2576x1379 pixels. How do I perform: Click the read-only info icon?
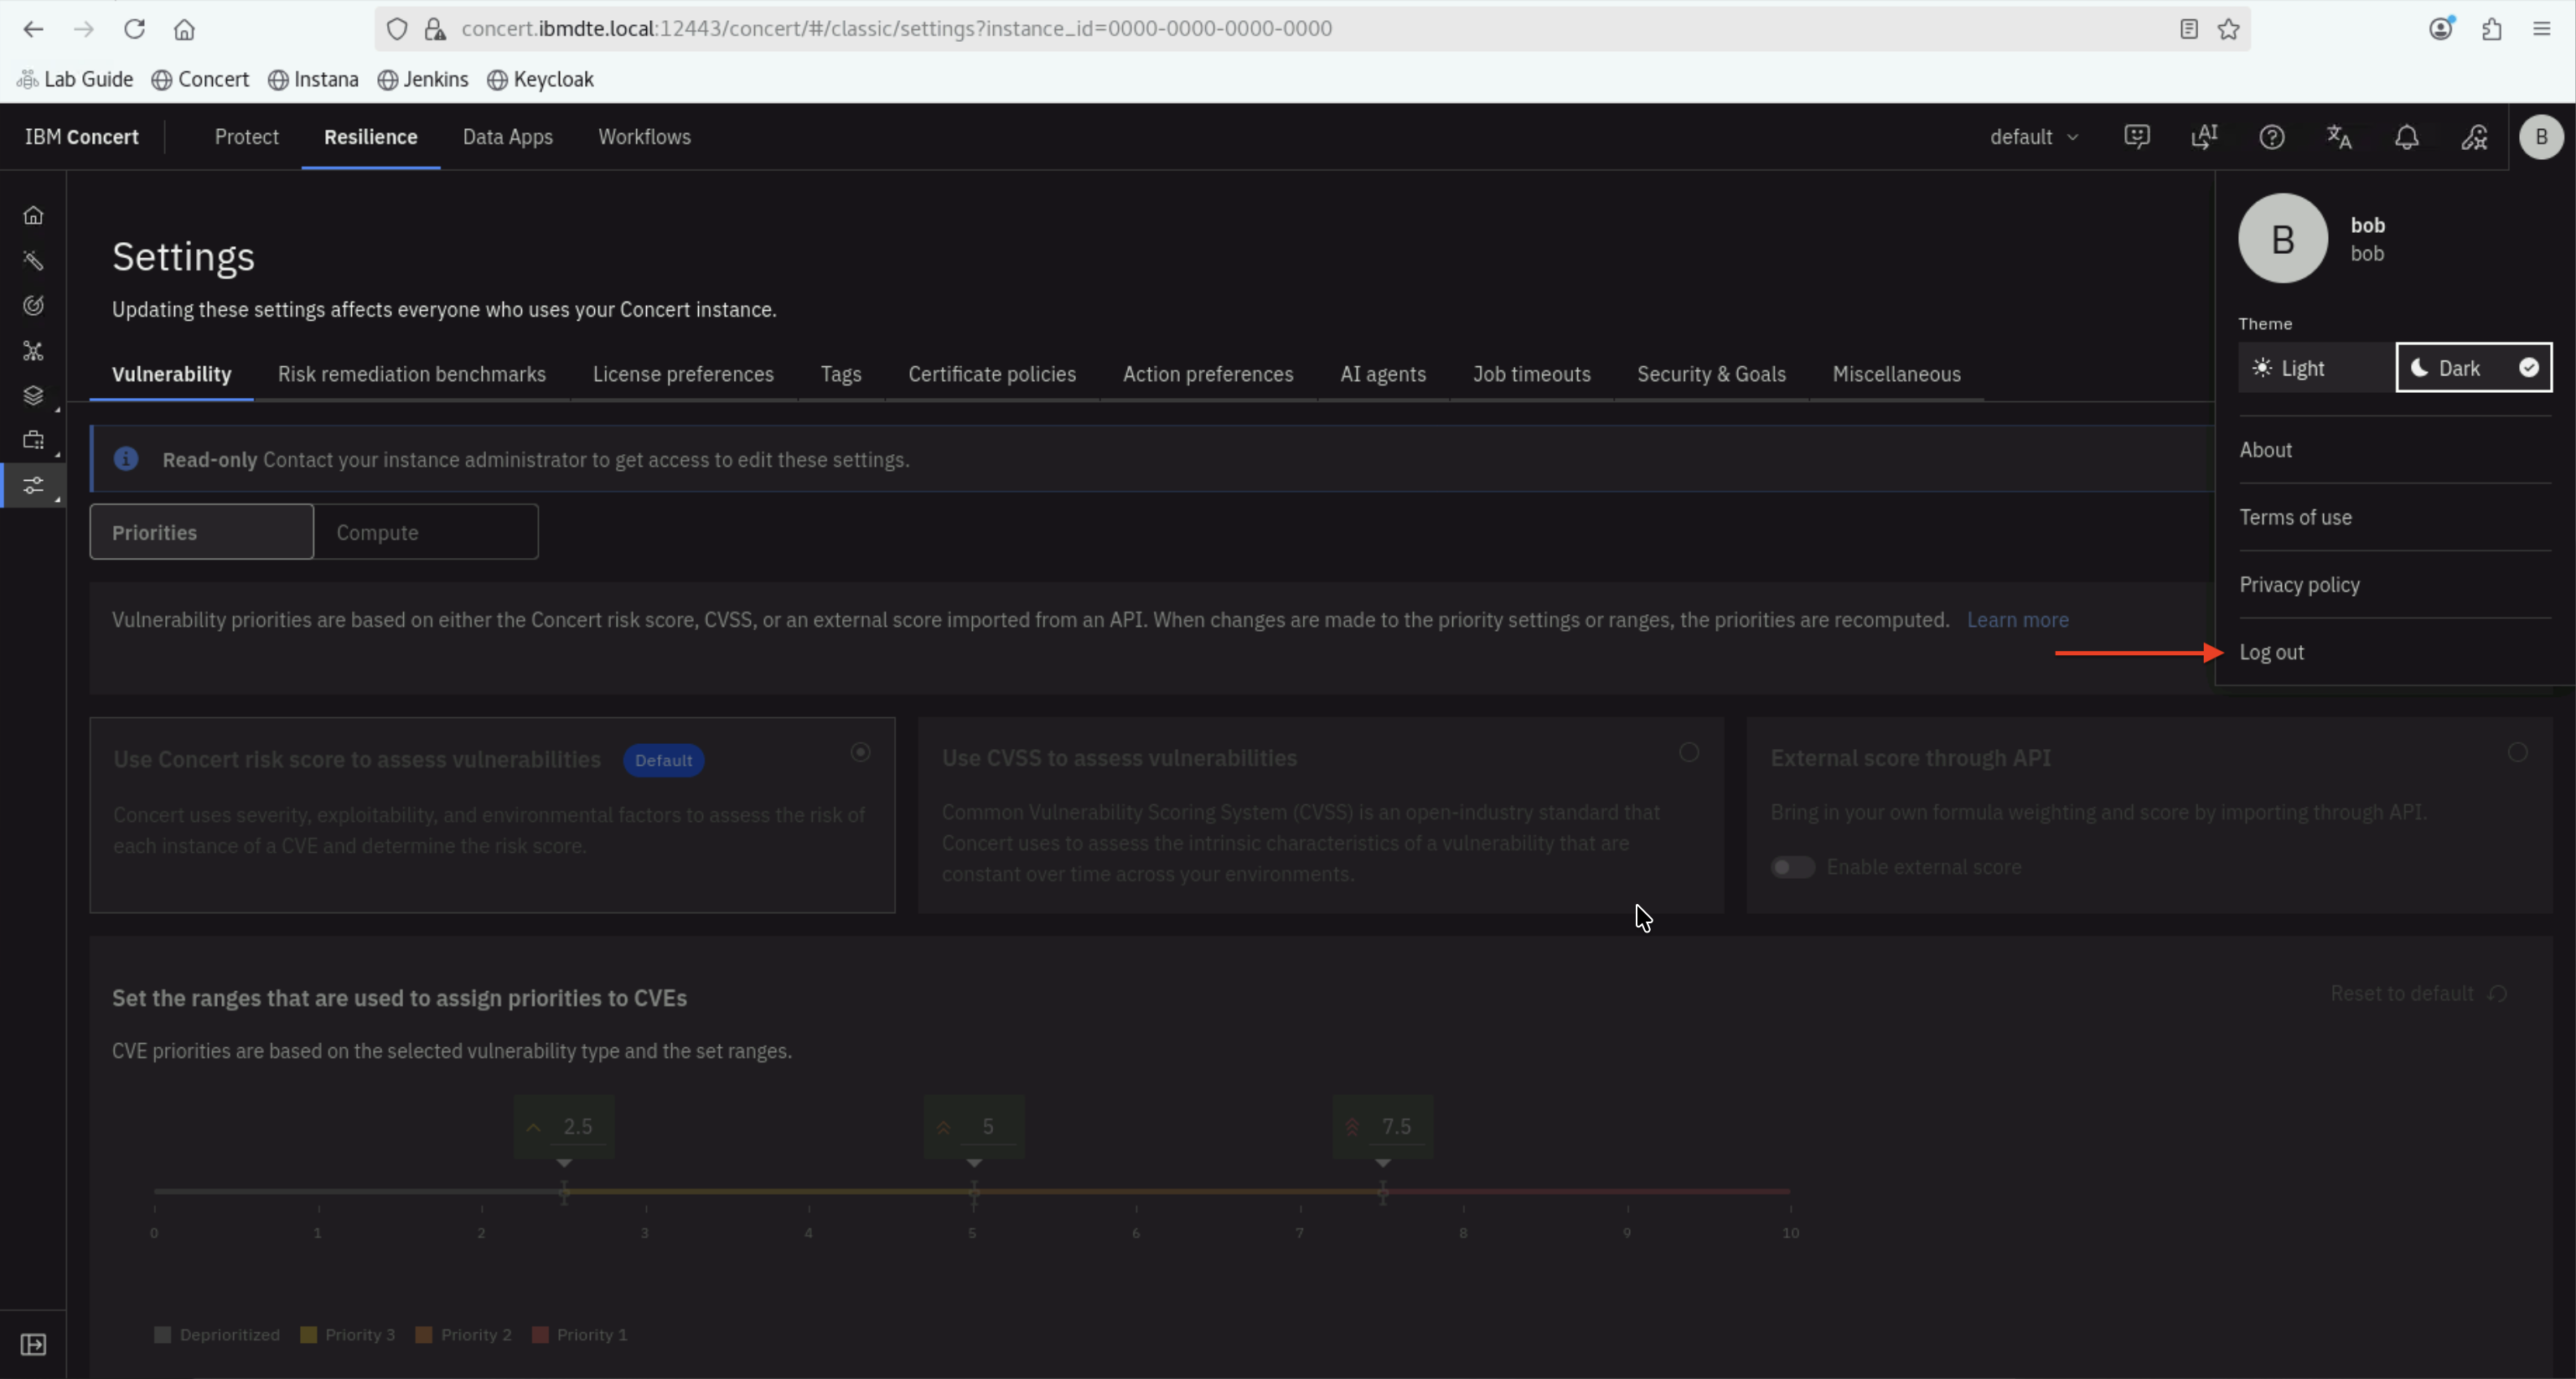pos(126,459)
